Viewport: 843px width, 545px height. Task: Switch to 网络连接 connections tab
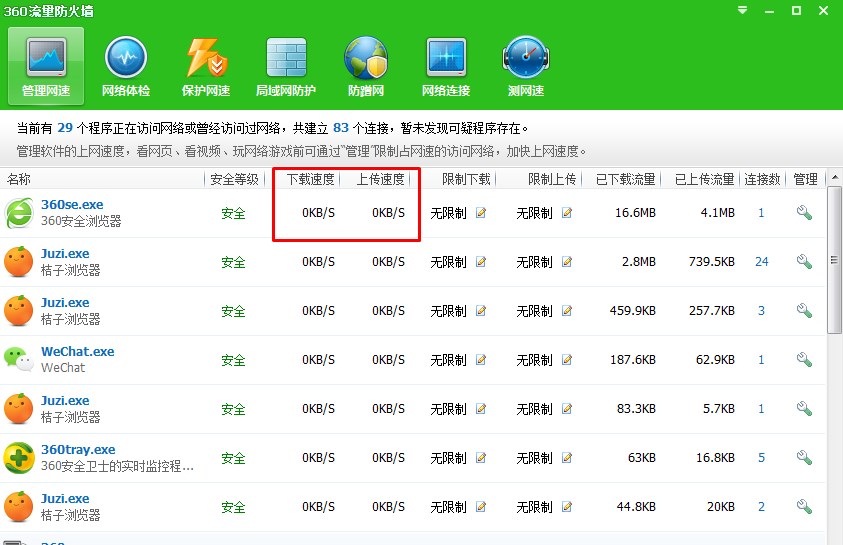[446, 66]
